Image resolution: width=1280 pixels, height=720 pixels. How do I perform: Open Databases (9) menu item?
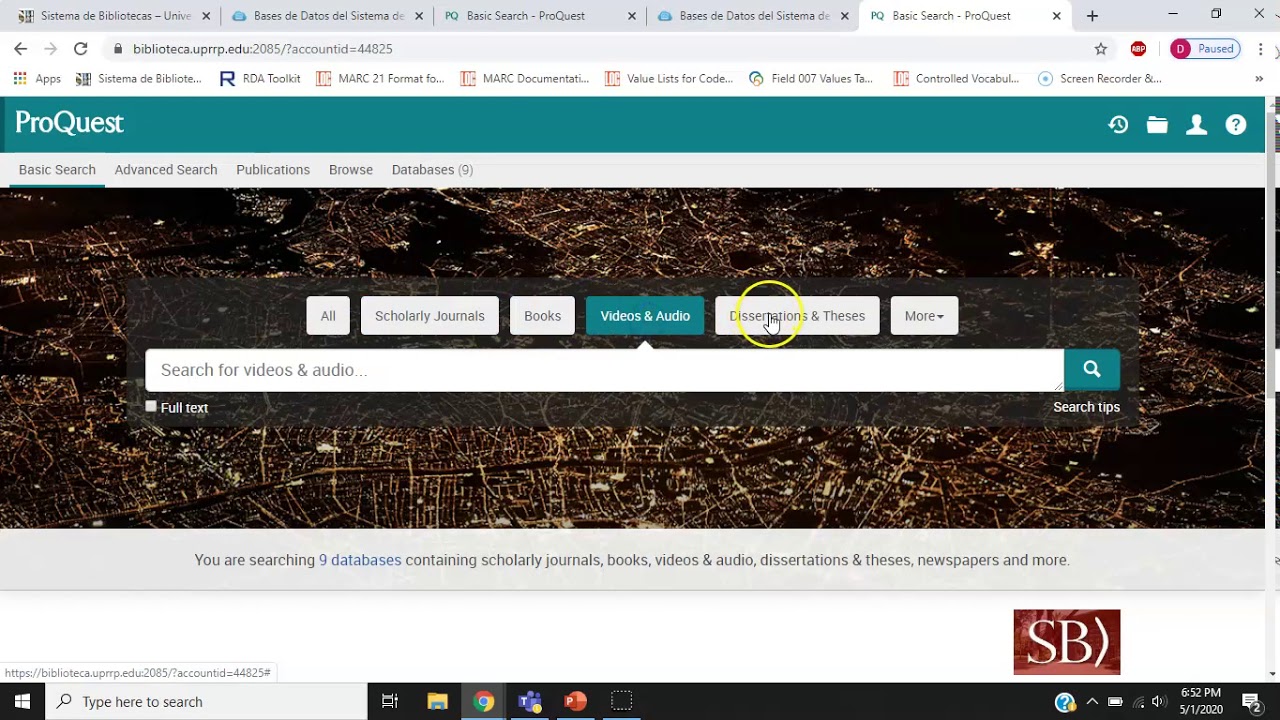432,170
